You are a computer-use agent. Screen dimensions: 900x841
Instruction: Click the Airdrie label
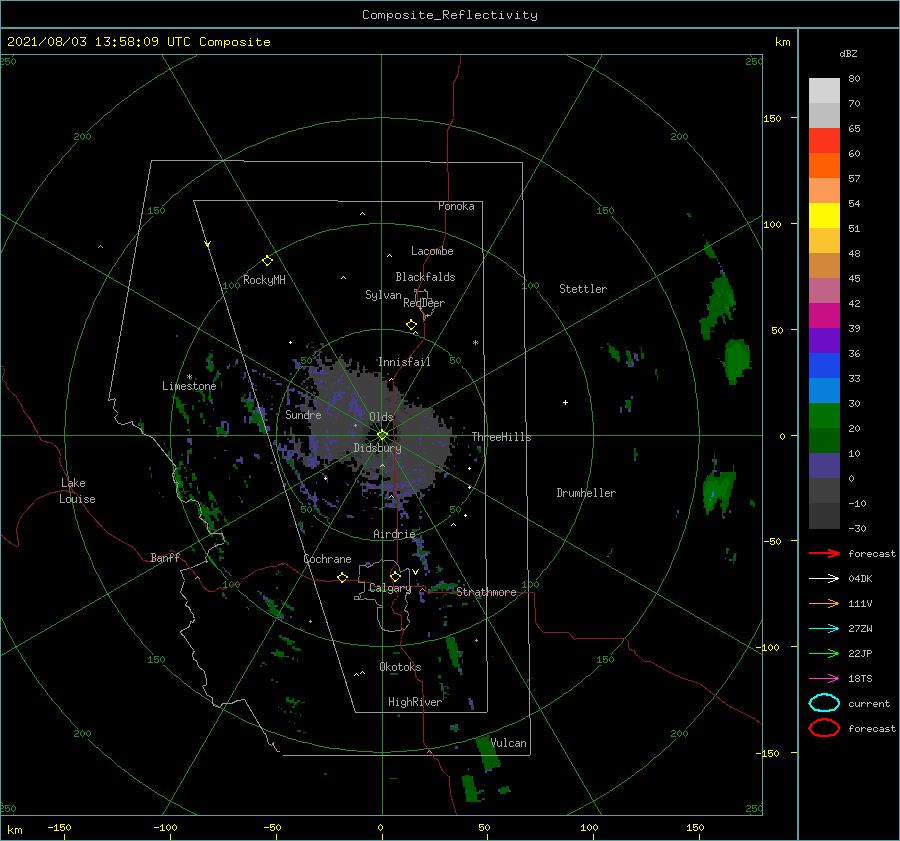394,534
